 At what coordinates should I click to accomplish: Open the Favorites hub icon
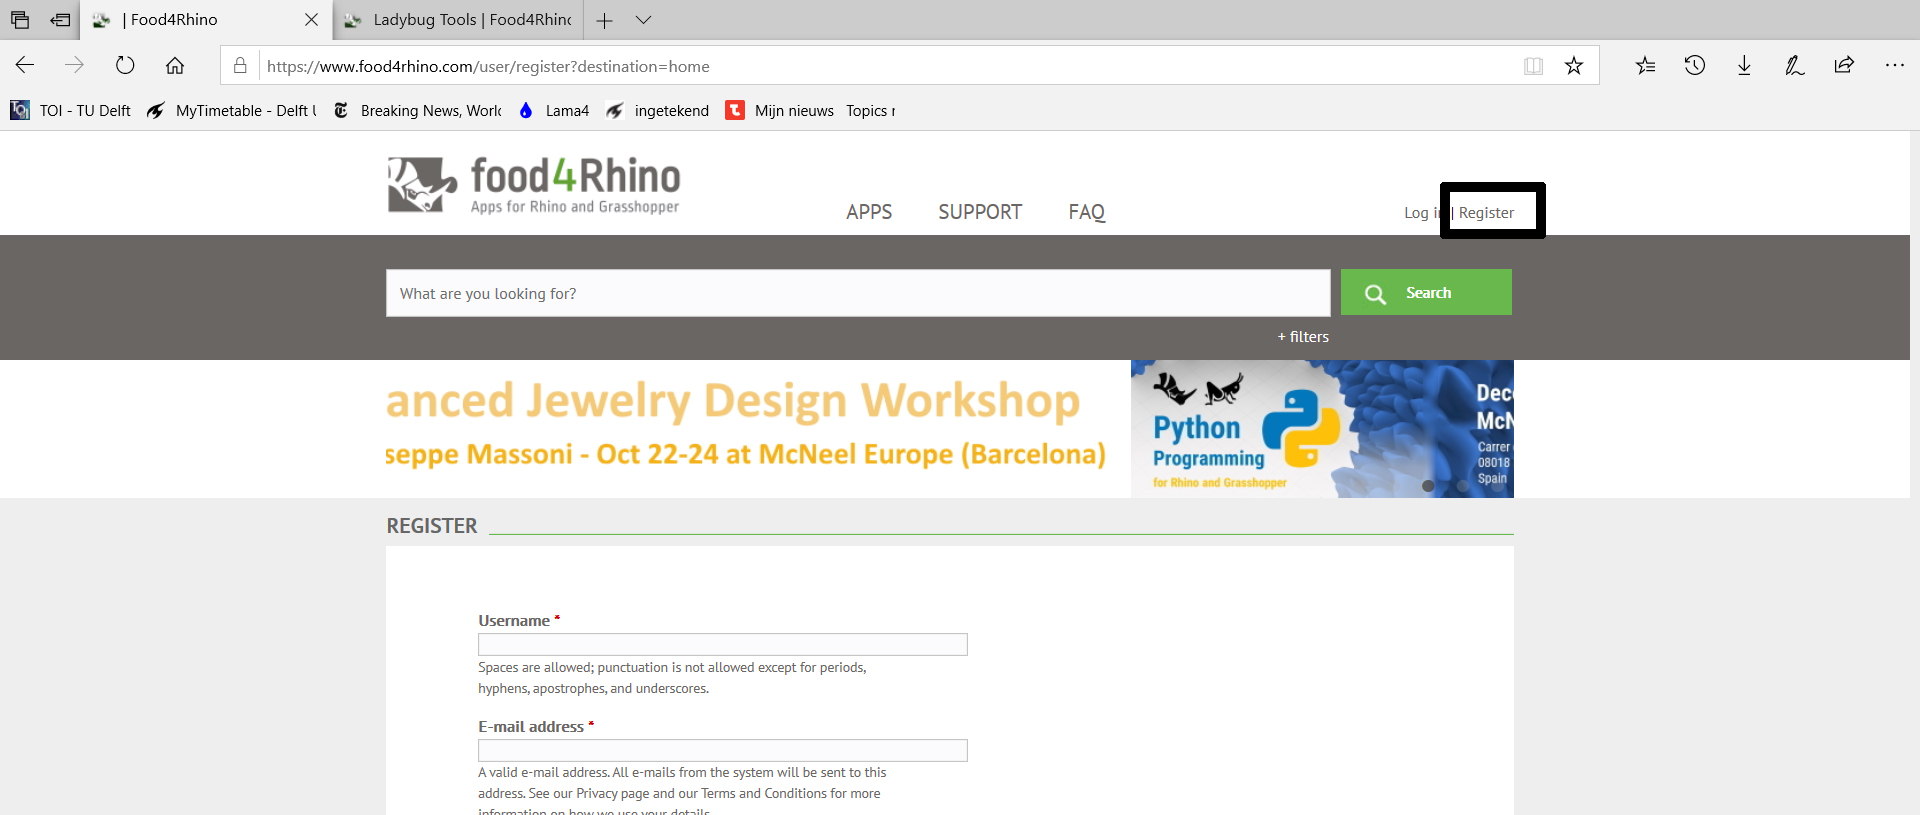pos(1645,66)
